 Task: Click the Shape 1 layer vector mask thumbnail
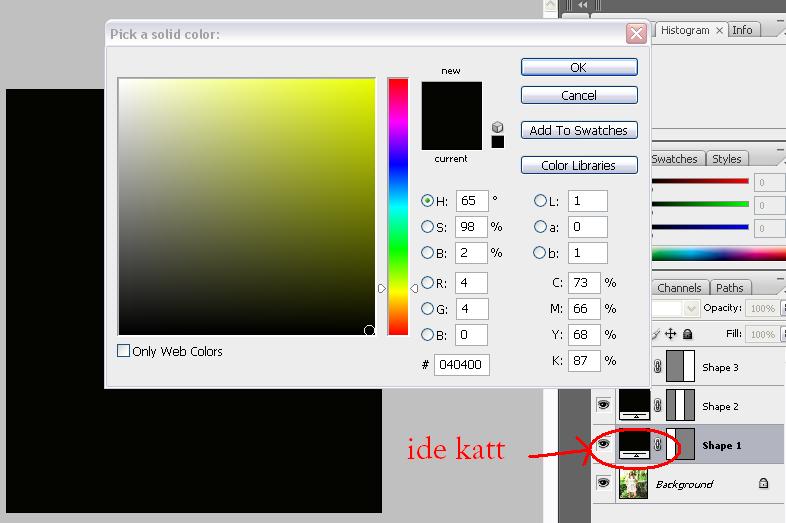coord(680,445)
